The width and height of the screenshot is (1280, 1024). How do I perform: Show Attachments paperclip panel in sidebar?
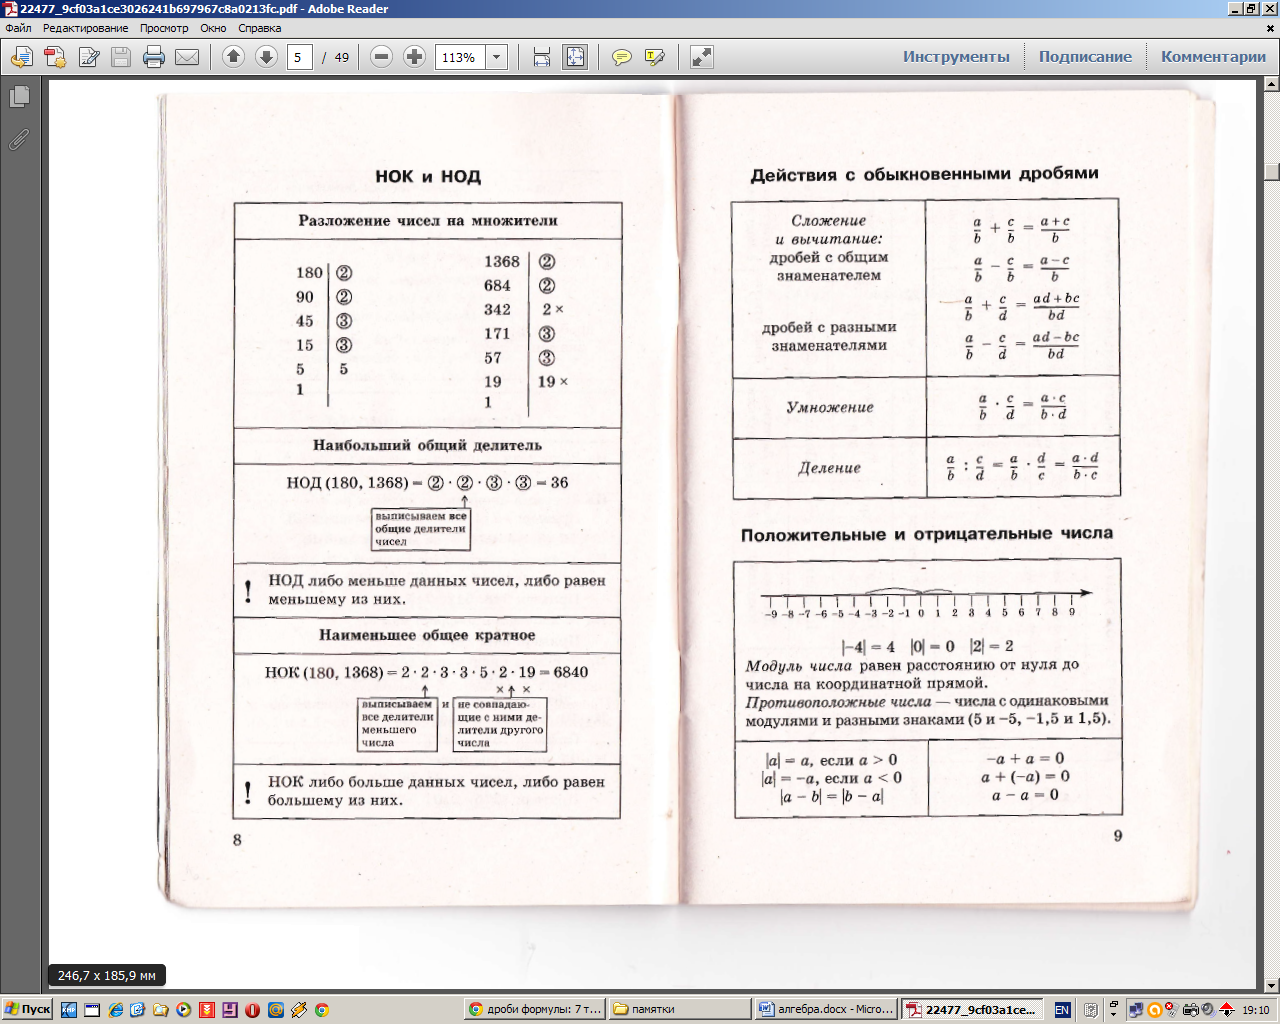tap(19, 139)
